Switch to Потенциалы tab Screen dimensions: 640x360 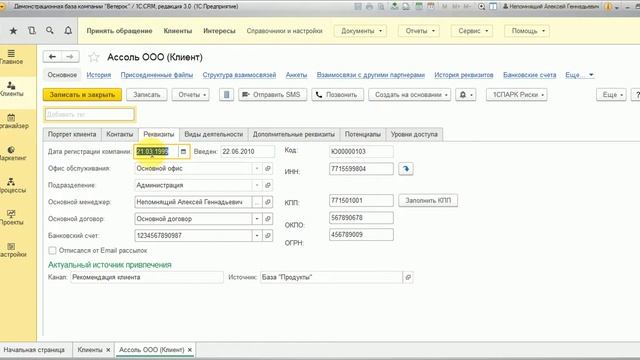[x=362, y=134]
